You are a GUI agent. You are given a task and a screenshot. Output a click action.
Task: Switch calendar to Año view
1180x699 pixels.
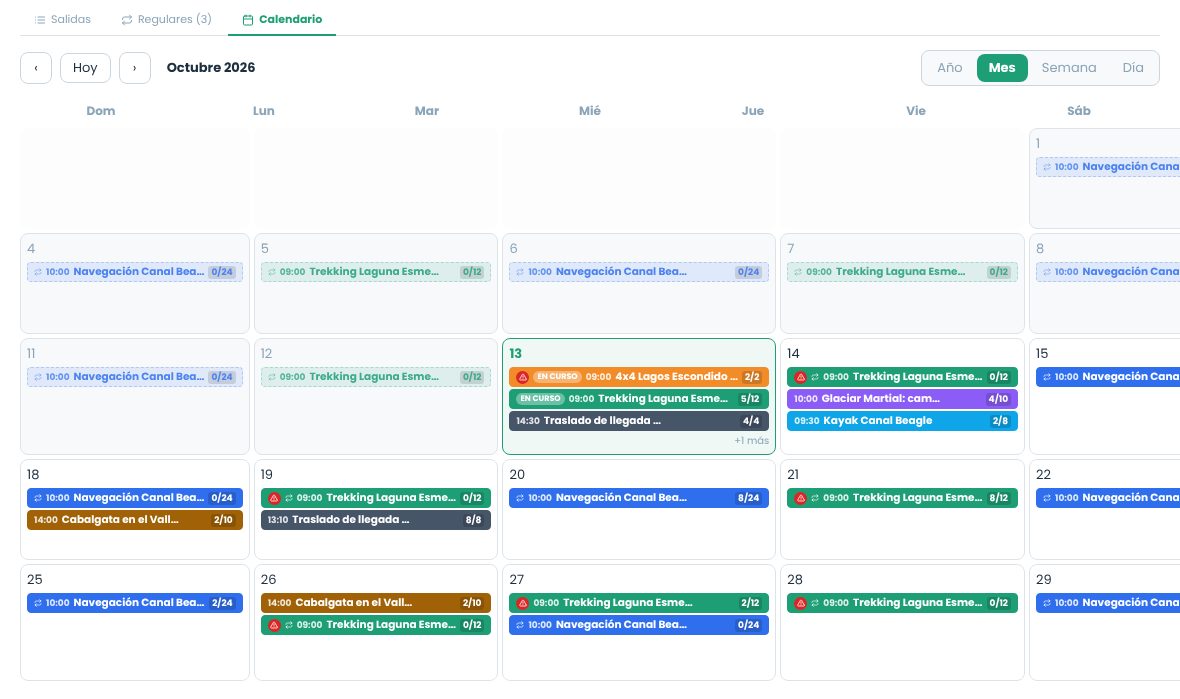coord(950,68)
